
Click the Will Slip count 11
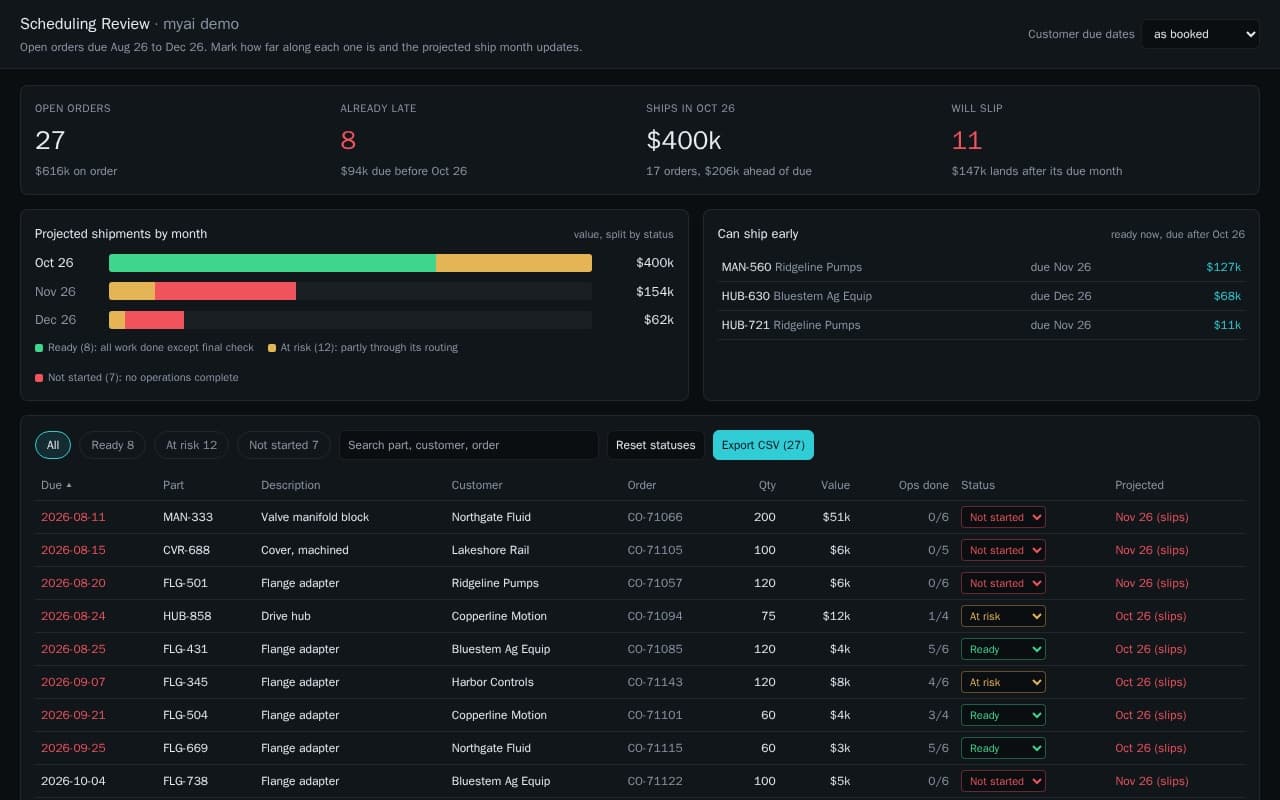click(x=966, y=140)
